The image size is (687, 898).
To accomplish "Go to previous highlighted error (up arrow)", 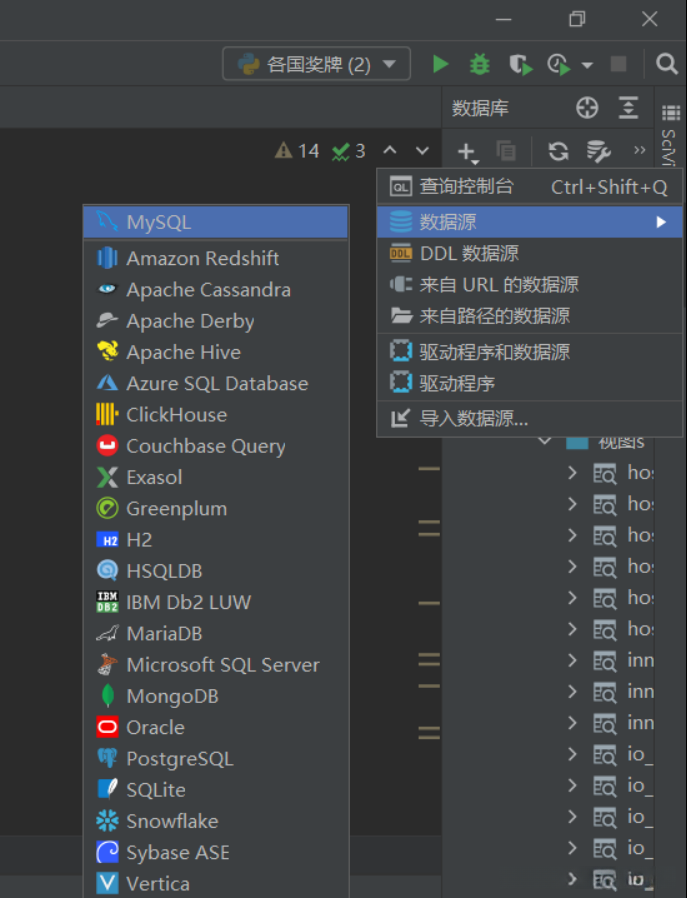I will pyautogui.click(x=390, y=151).
